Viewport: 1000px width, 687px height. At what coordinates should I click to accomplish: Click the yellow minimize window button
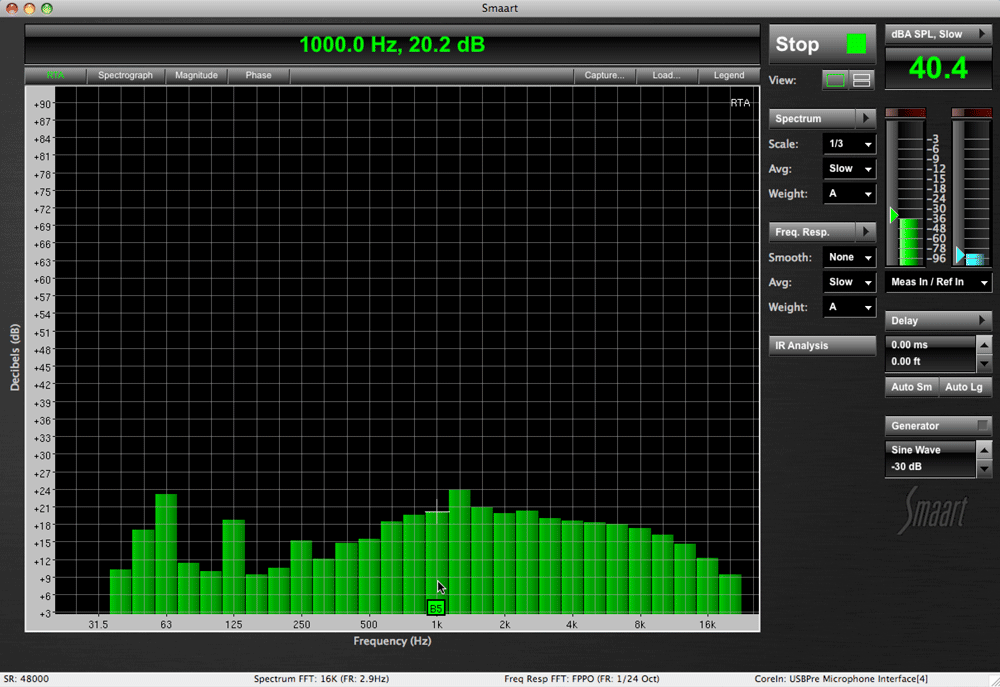tap(29, 8)
